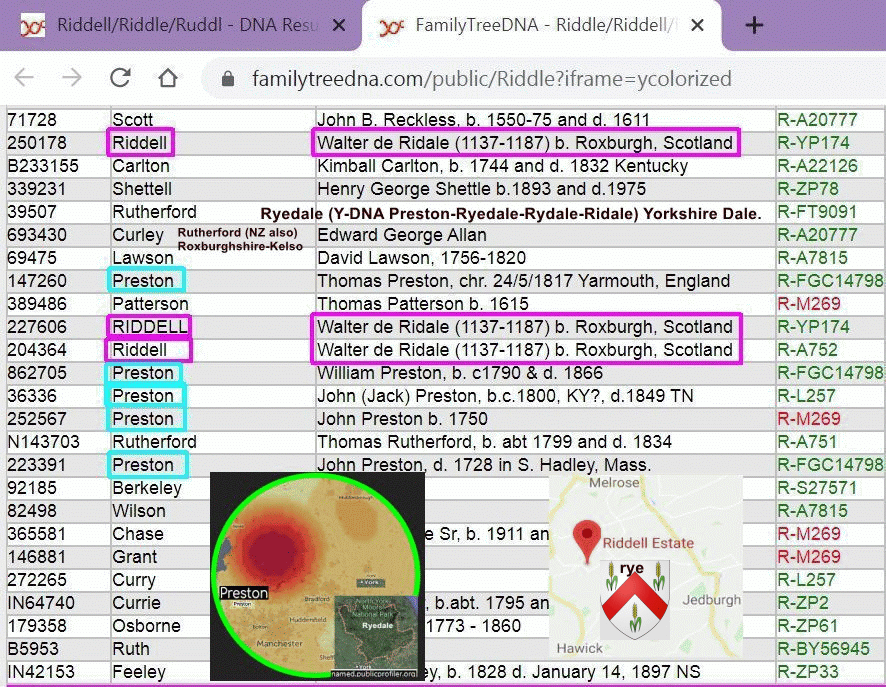Click haplogroup R-ZP33 in Feeley row
The image size is (886, 687).
(x=807, y=672)
